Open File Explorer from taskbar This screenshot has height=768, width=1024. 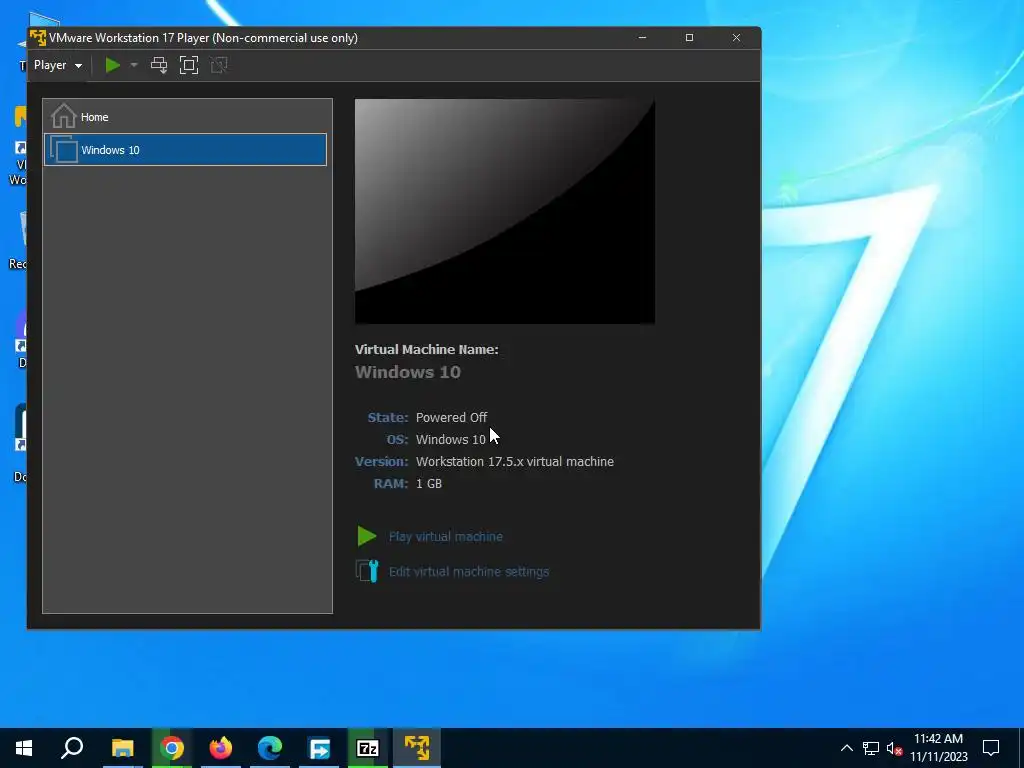click(122, 748)
